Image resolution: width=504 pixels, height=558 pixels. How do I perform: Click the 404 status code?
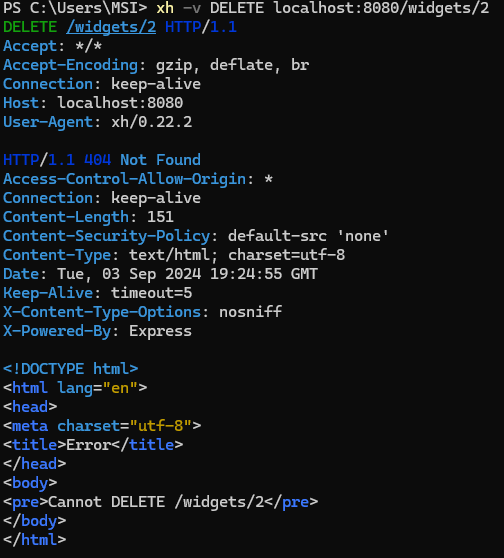[x=98, y=160]
